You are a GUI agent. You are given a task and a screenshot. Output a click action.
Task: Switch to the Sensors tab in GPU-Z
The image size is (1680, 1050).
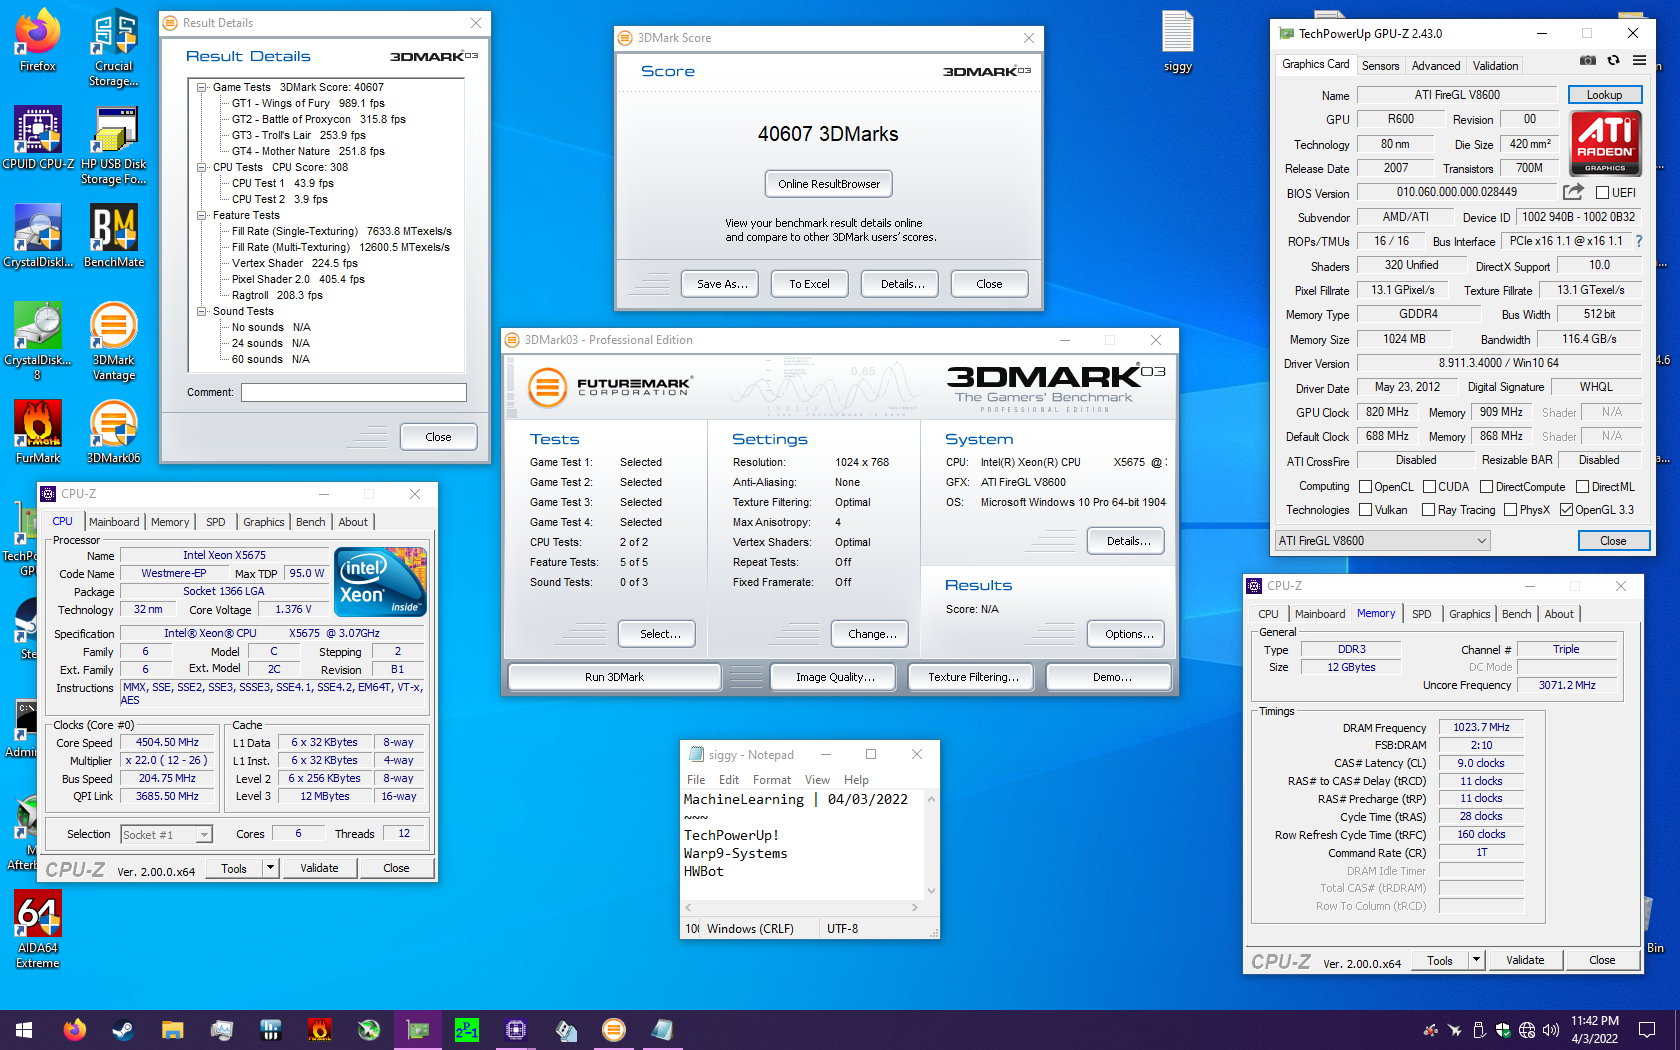pos(1380,66)
